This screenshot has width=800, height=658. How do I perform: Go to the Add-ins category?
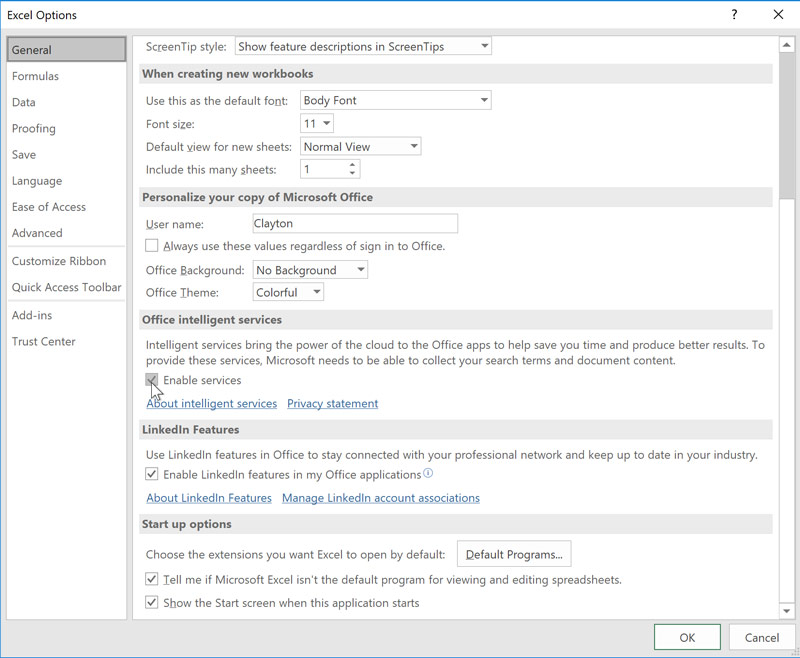pyautogui.click(x=66, y=315)
